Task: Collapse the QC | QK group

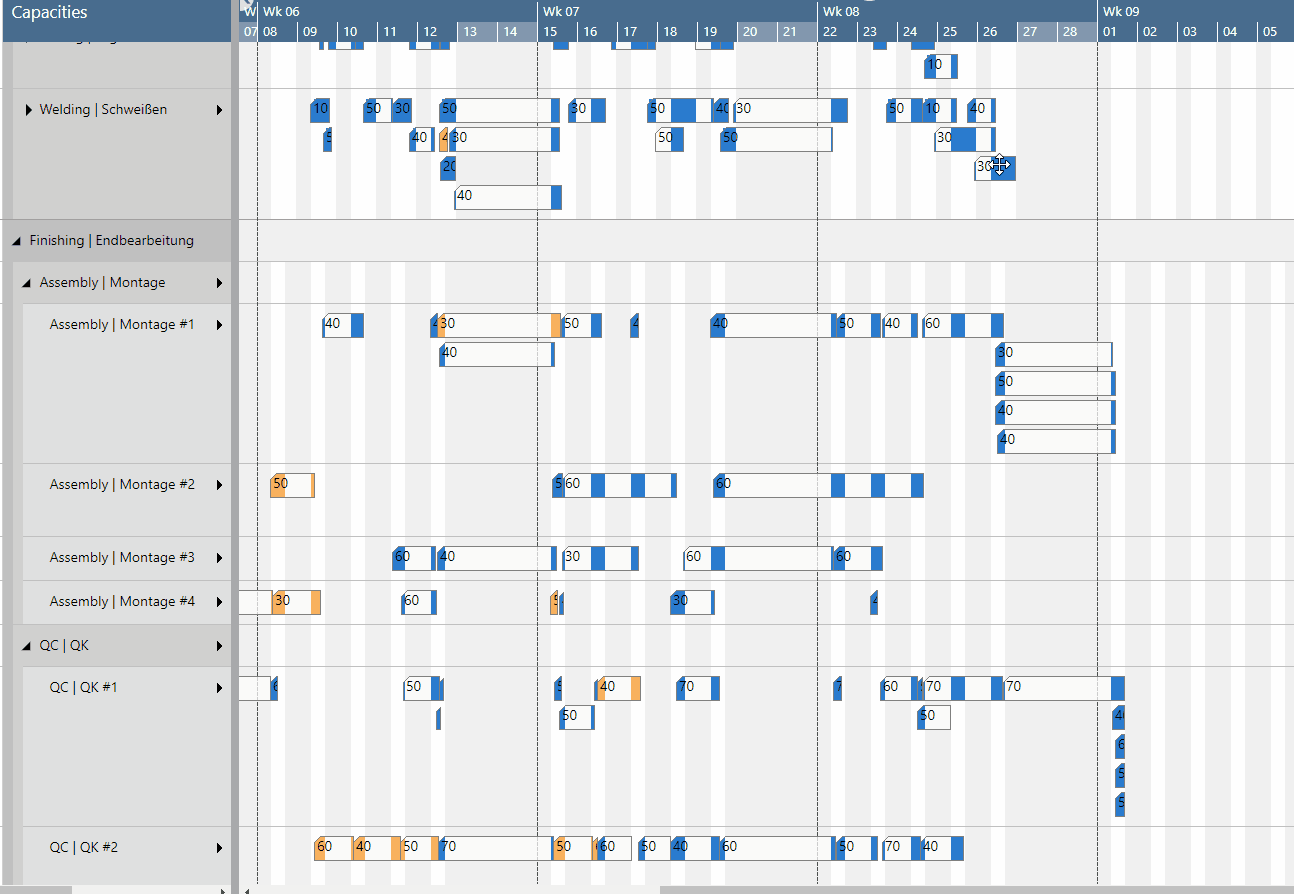Action: pos(27,646)
